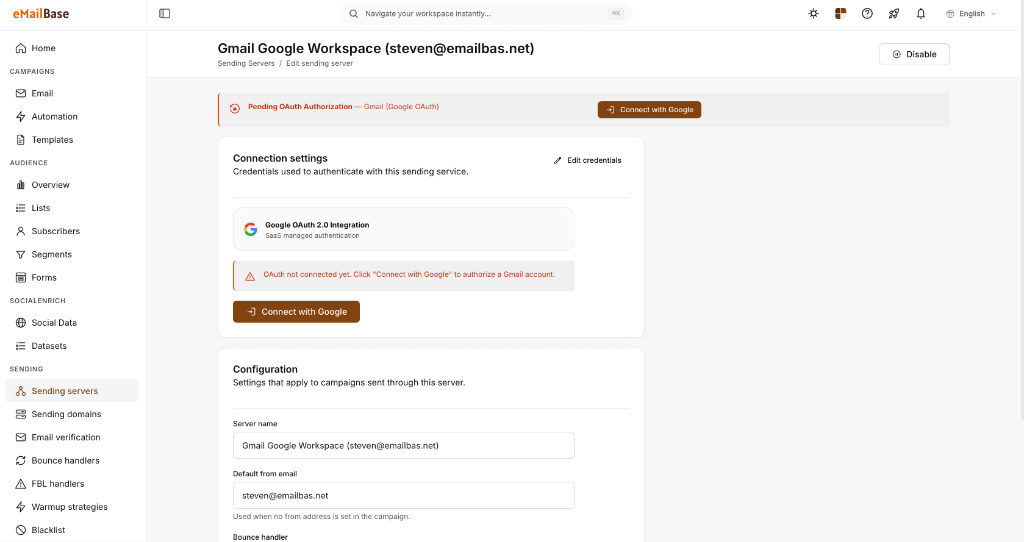Click the Social Data globe icon
This screenshot has height=542, width=1024.
point(21,323)
